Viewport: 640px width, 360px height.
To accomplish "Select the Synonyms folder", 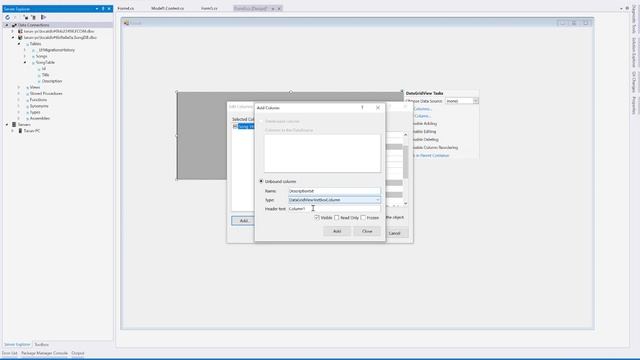I will [x=39, y=106].
